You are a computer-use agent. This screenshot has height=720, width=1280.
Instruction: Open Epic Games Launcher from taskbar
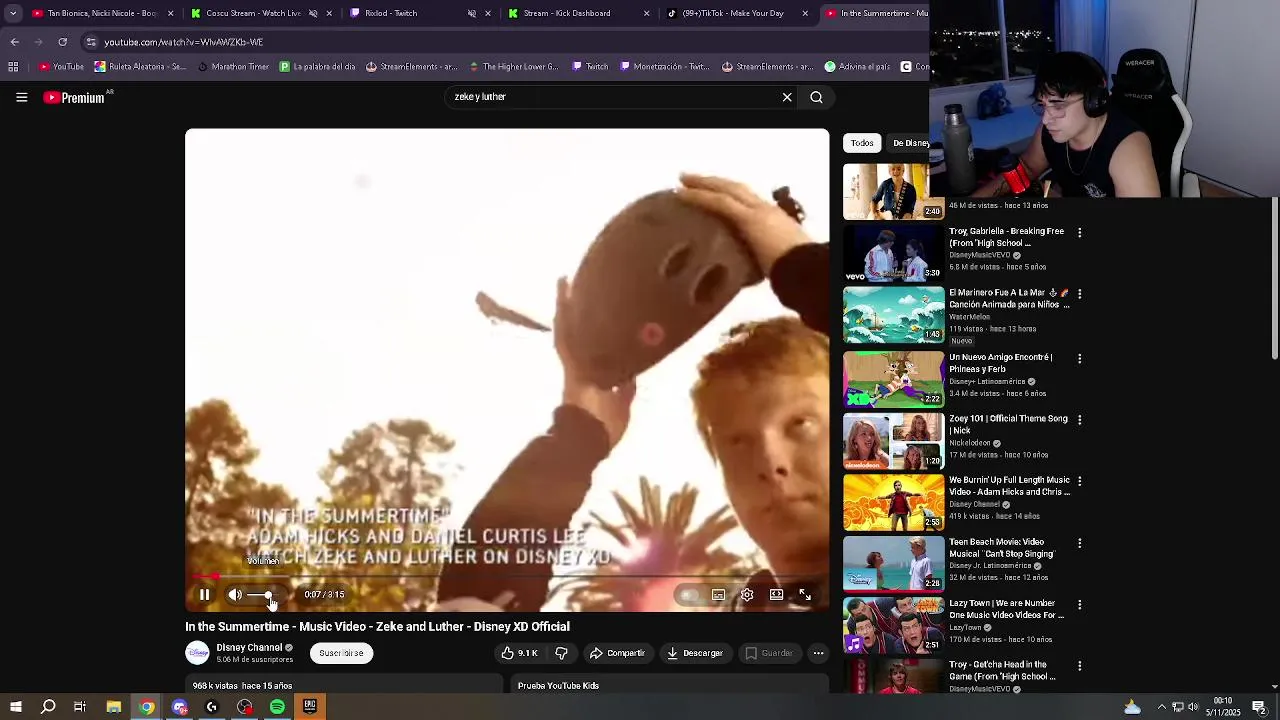(310, 707)
